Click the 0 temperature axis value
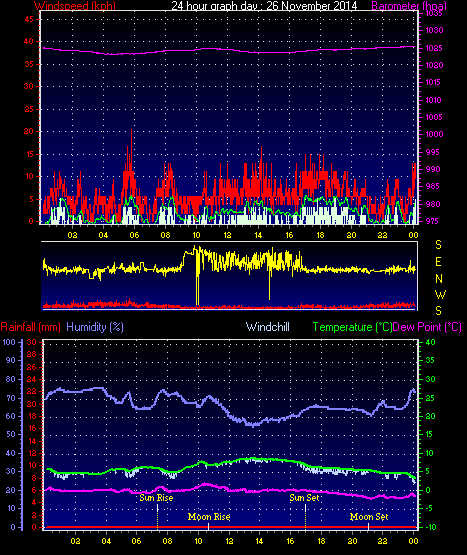This screenshot has height=555, width=467. pos(428,491)
